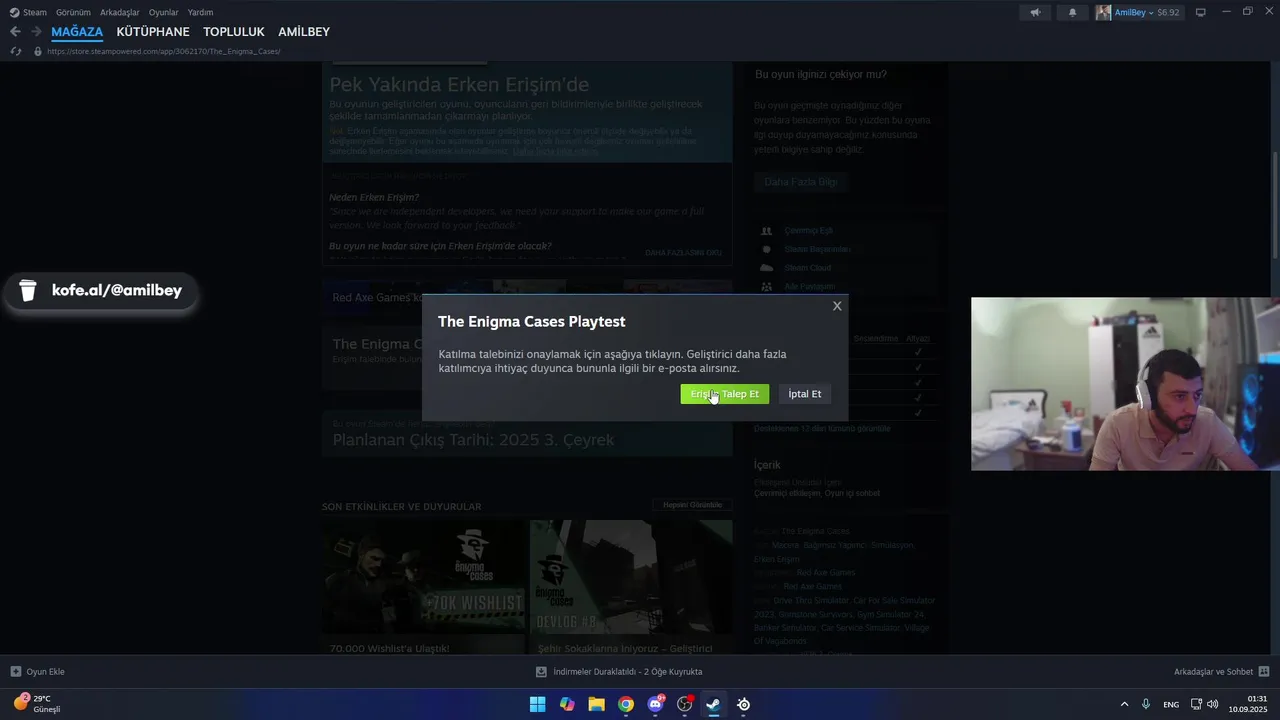Click the friends chat icon in bottom bar
The width and height of the screenshot is (1280, 720).
coord(1264,672)
